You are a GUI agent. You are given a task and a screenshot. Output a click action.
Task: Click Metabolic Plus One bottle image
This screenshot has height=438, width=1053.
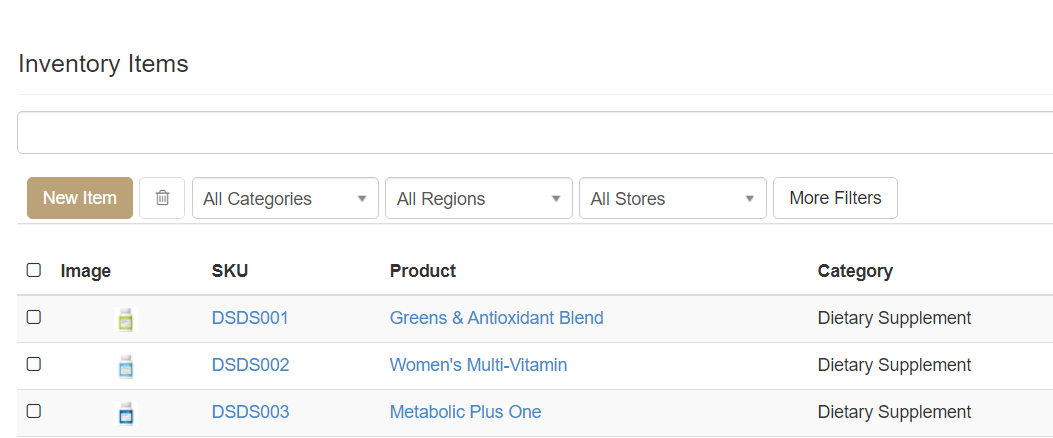[x=126, y=413]
